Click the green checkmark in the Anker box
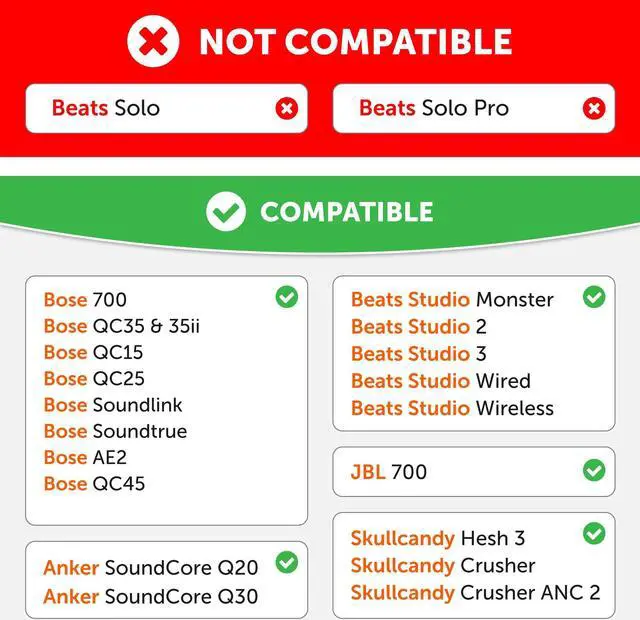 287,563
